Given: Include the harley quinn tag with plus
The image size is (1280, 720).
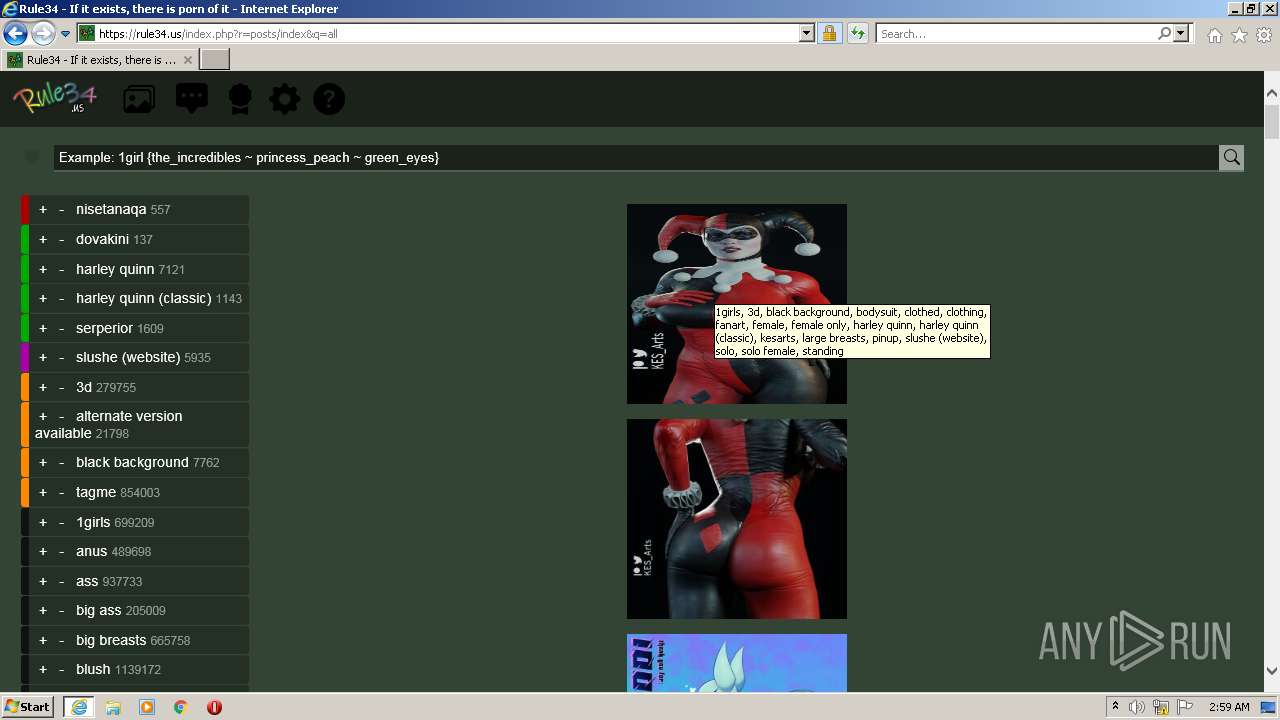Looking at the screenshot, I should point(43,269).
